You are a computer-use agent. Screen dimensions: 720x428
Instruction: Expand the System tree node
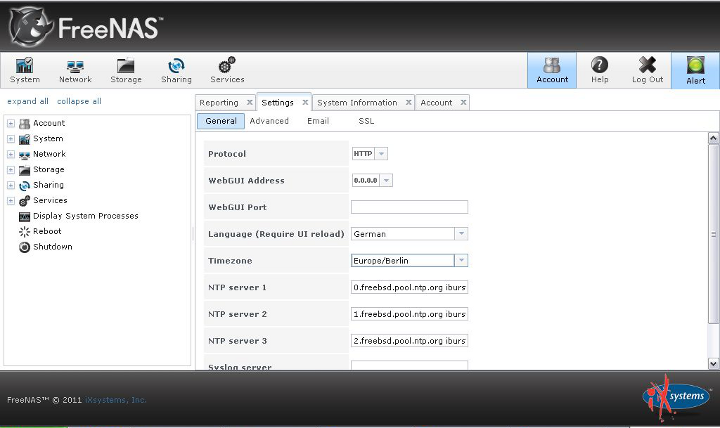coord(11,139)
